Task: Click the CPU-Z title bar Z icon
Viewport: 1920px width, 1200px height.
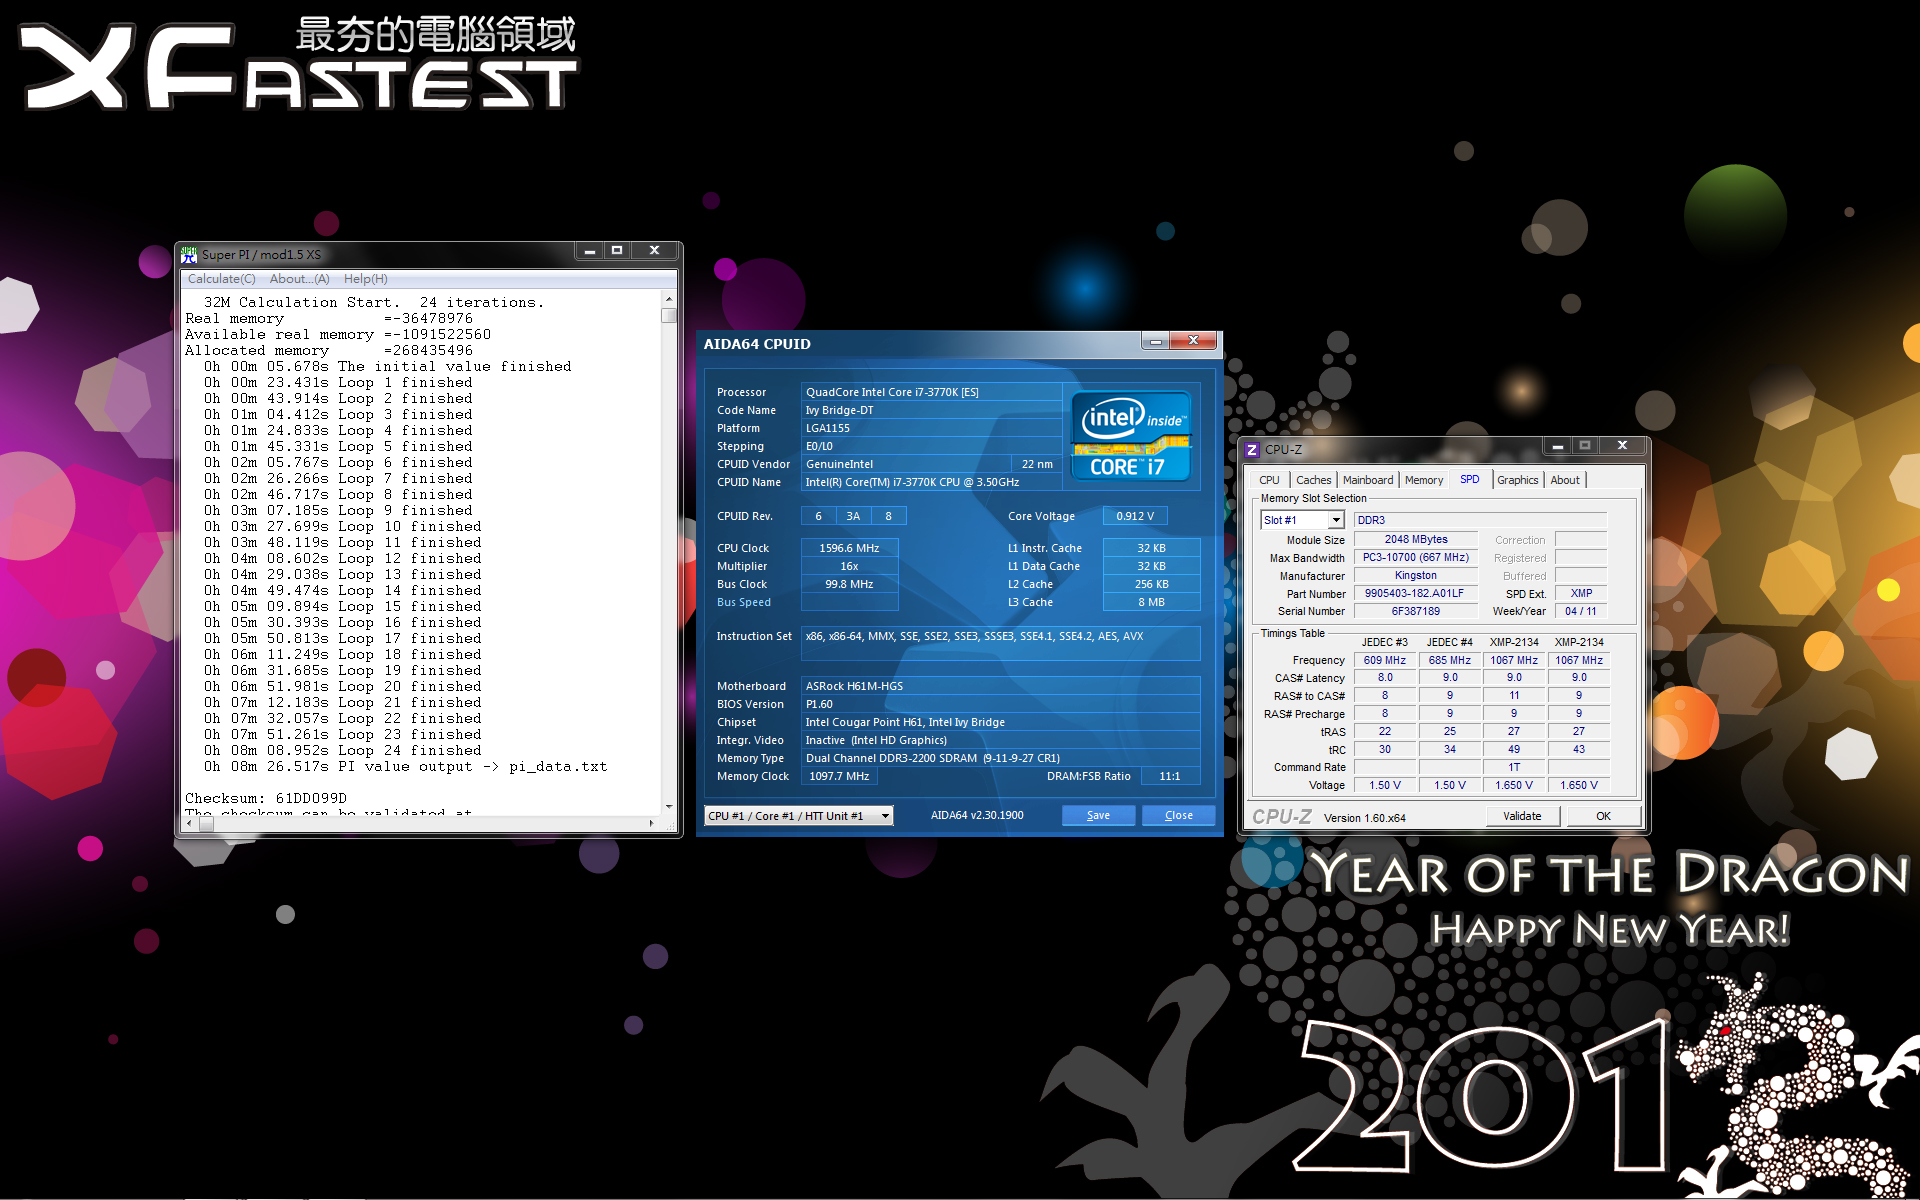Action: pyautogui.click(x=1252, y=450)
